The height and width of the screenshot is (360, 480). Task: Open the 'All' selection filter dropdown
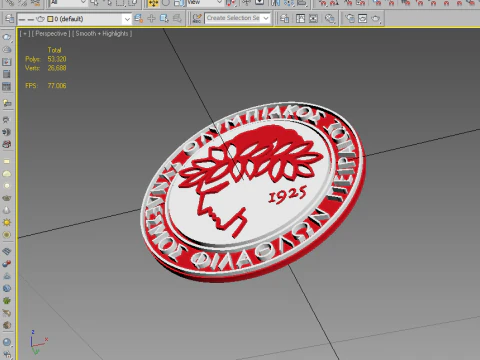(68, 3)
